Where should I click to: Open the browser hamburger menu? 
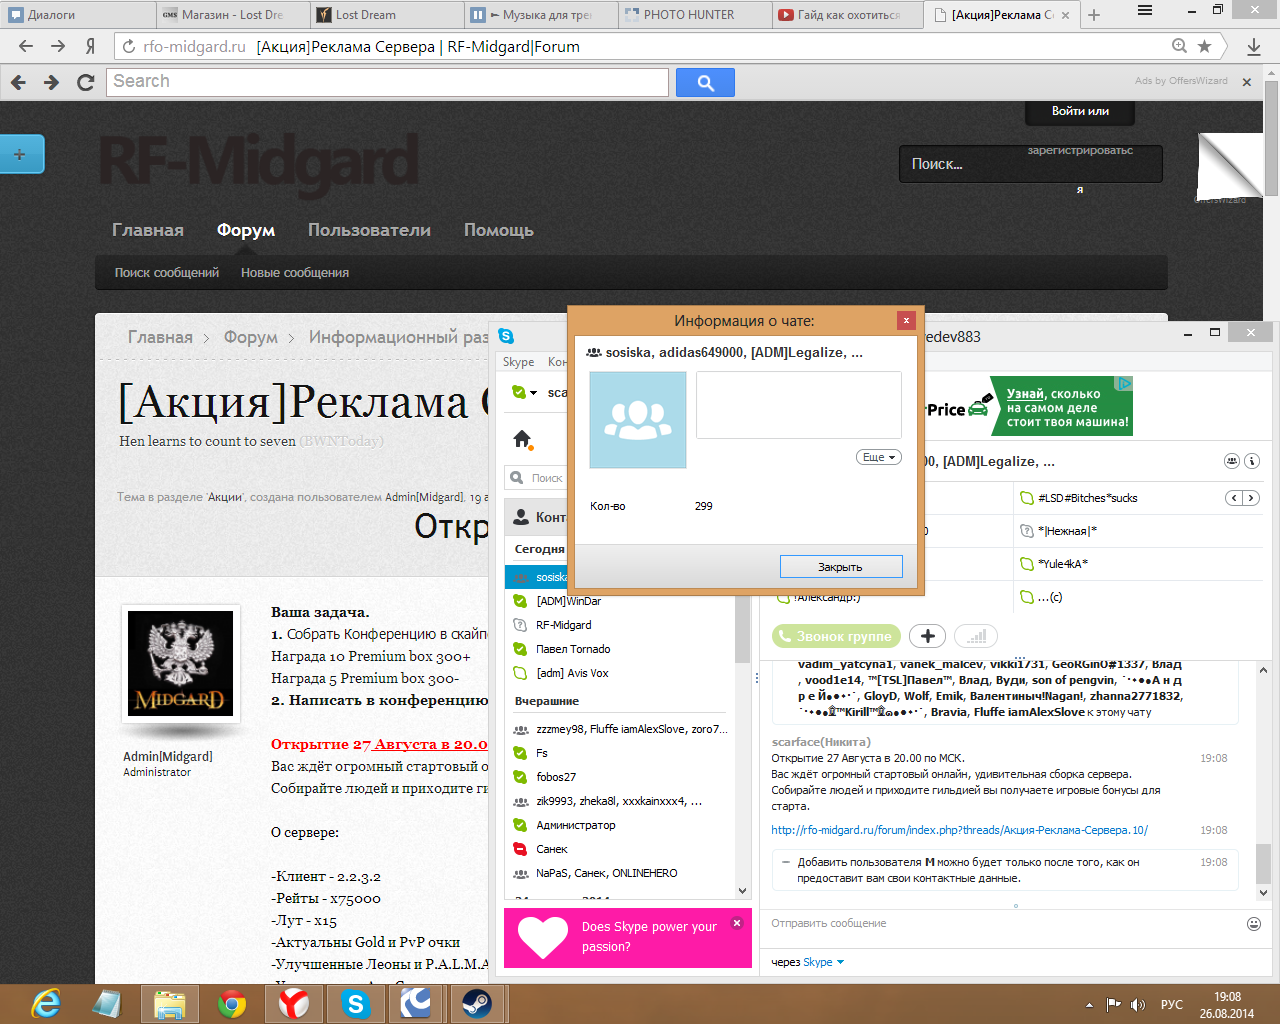pyautogui.click(x=1145, y=10)
